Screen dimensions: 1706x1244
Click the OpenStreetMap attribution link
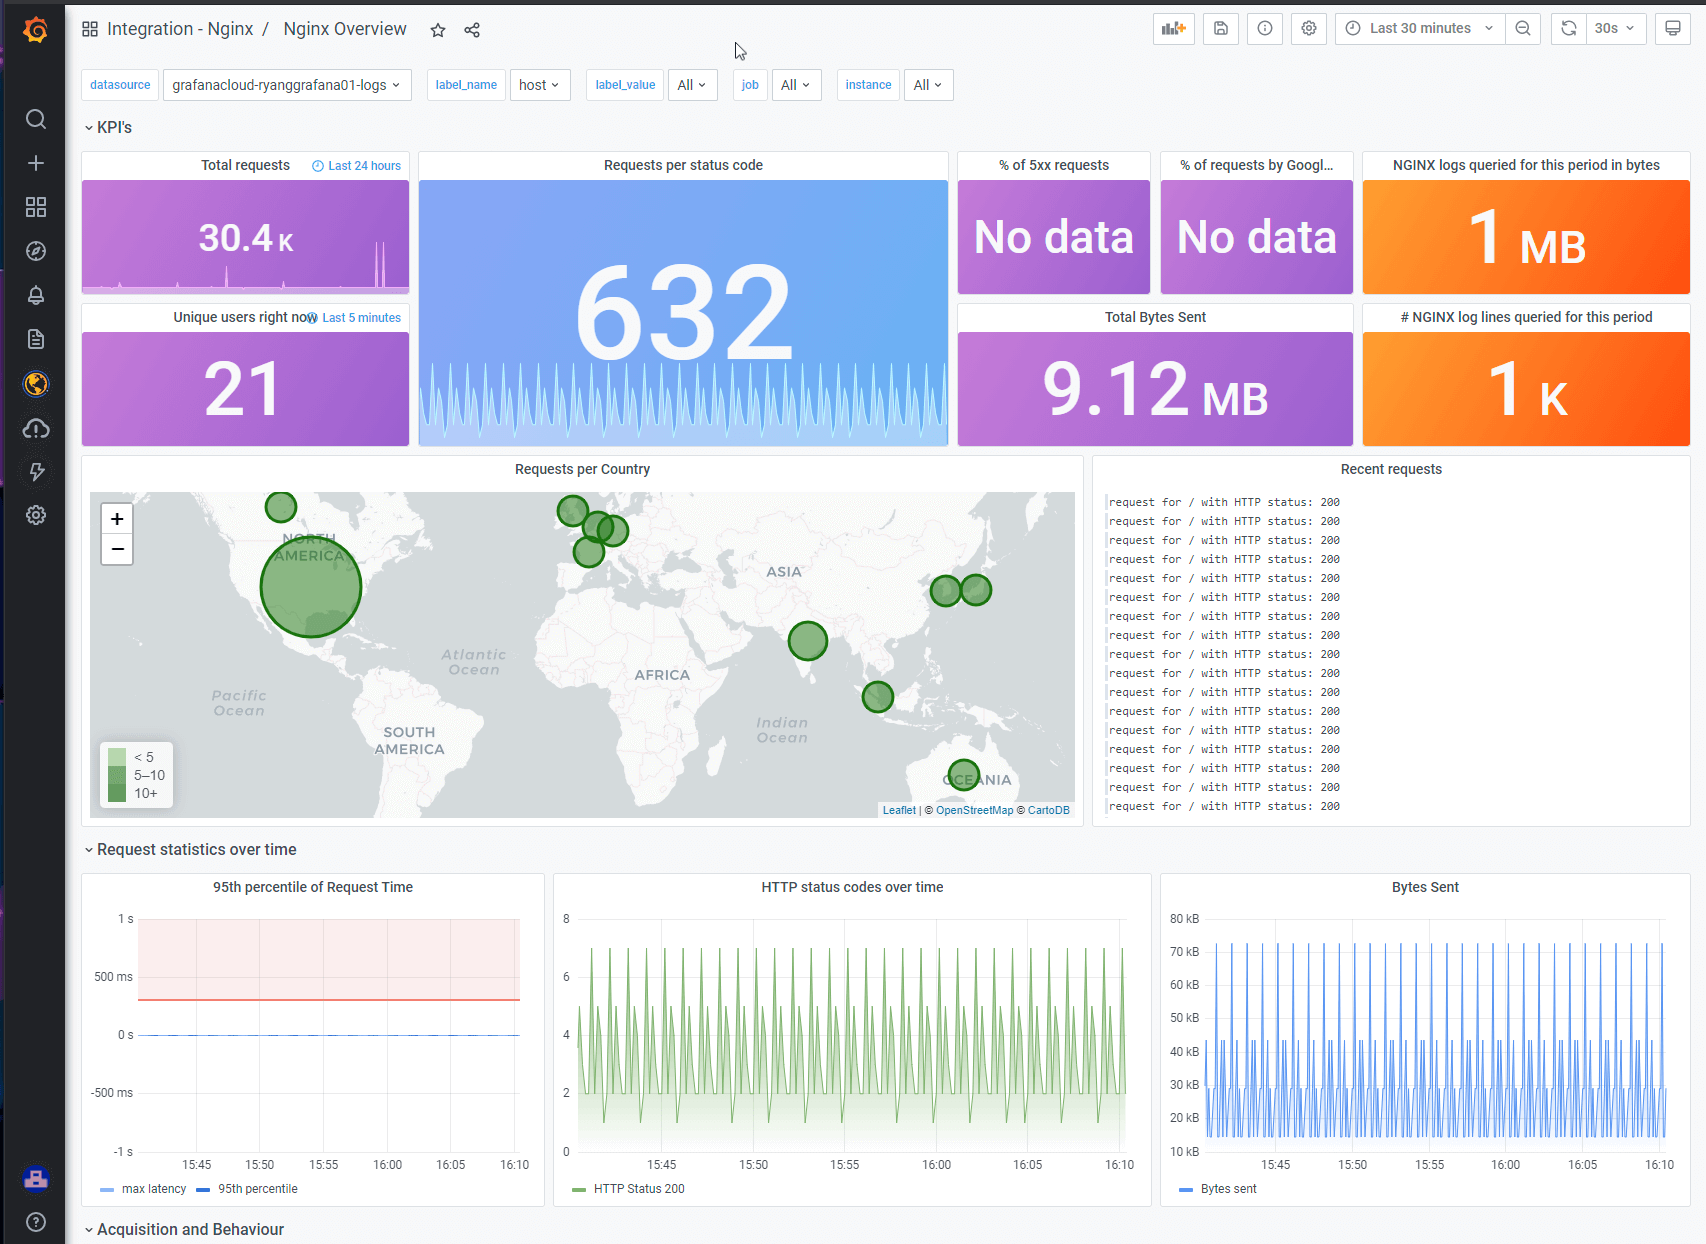(973, 810)
